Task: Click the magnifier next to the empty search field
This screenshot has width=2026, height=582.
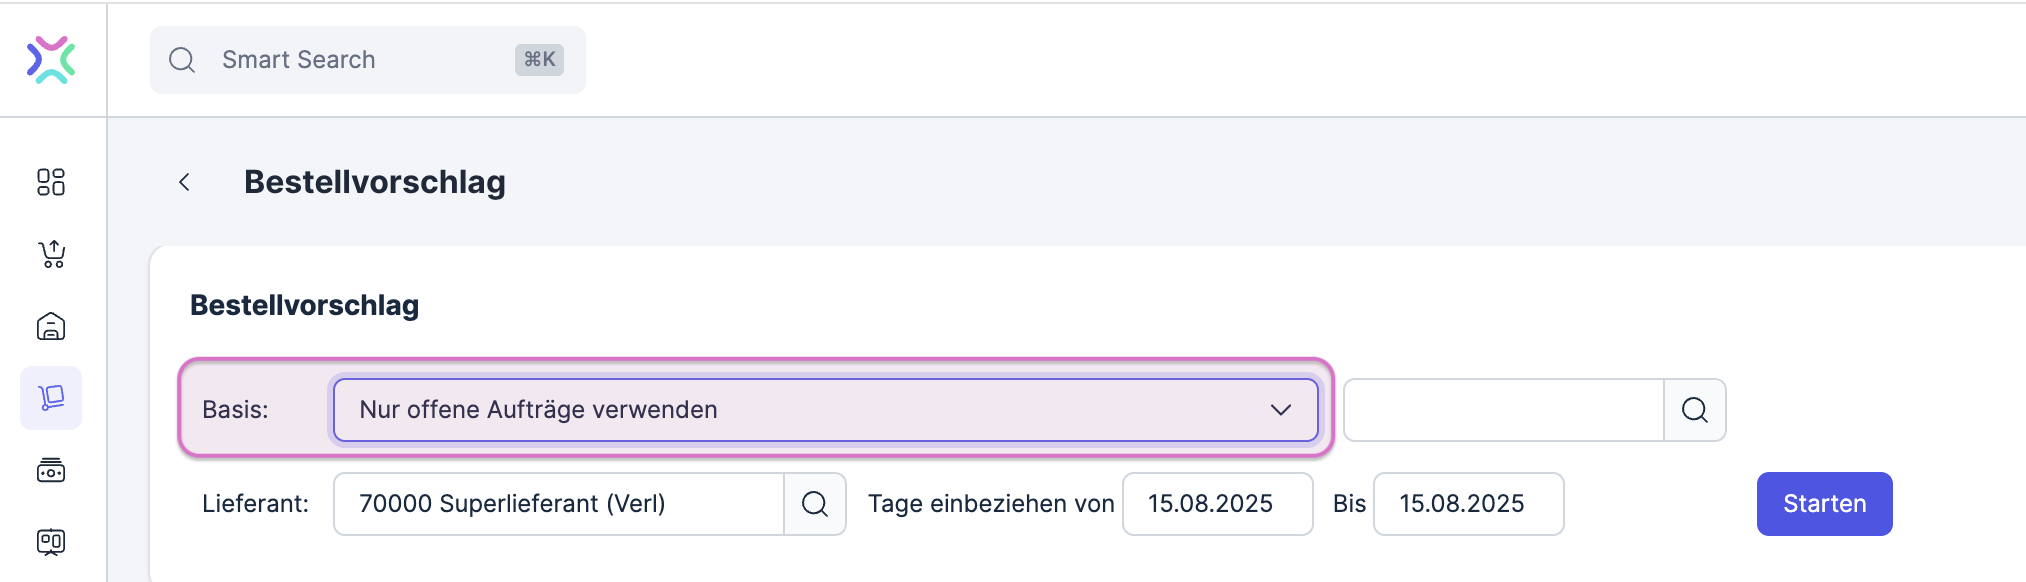Action: pos(1694,409)
